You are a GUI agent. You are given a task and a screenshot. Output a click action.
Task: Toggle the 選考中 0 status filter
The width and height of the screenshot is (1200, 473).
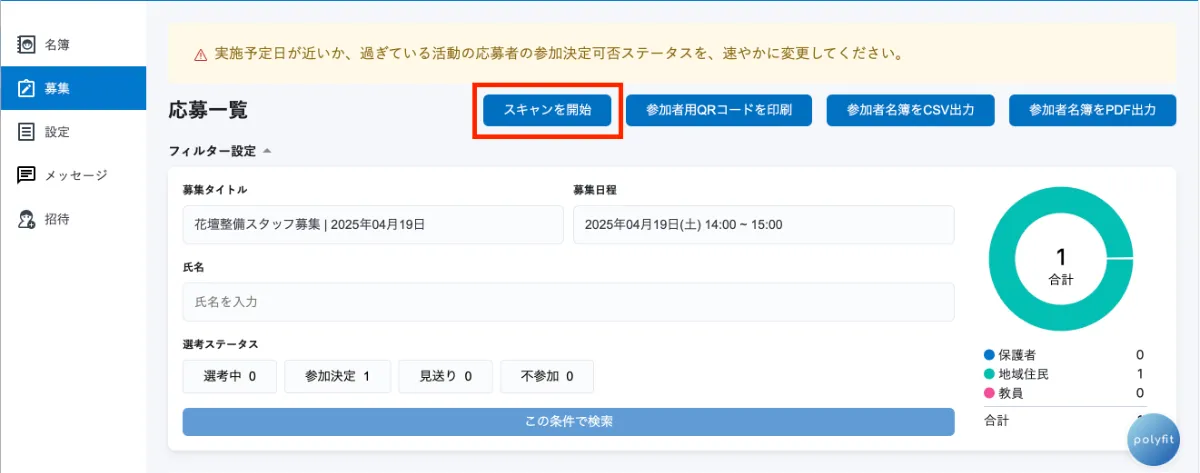point(230,377)
